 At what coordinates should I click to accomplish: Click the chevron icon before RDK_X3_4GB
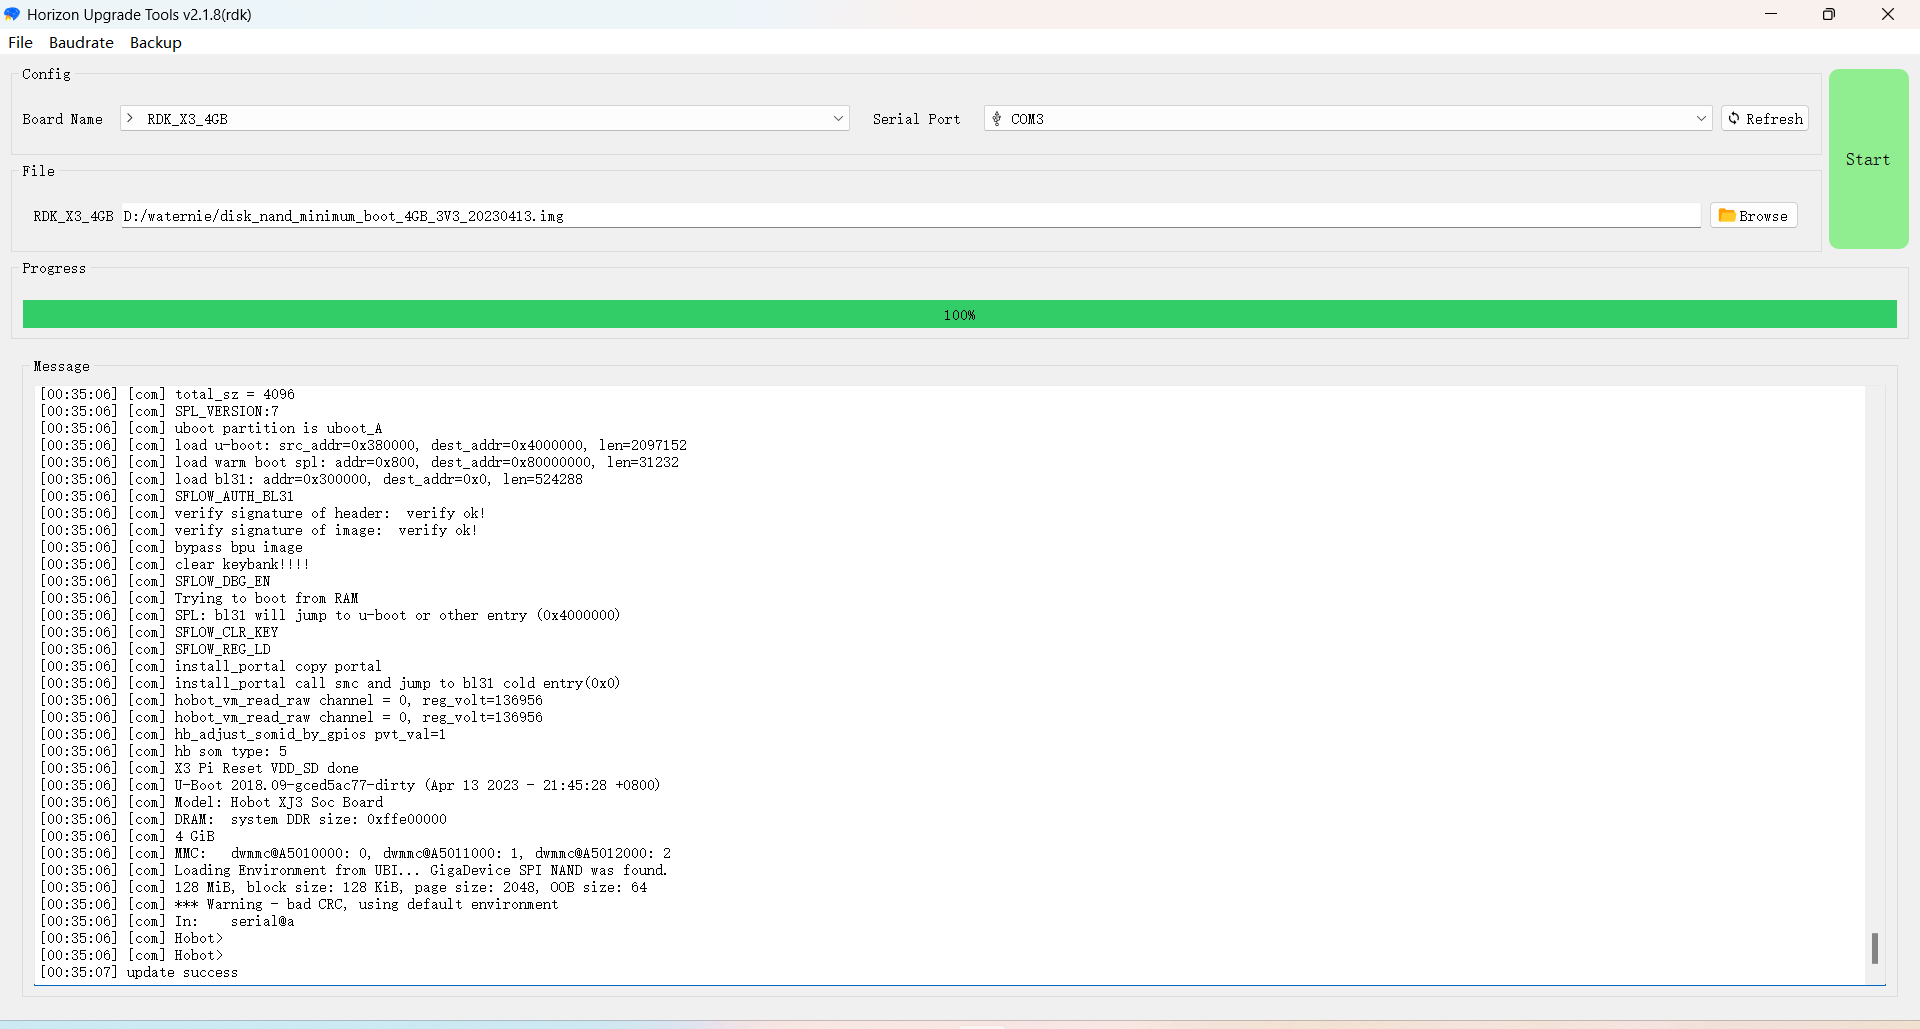pos(130,119)
